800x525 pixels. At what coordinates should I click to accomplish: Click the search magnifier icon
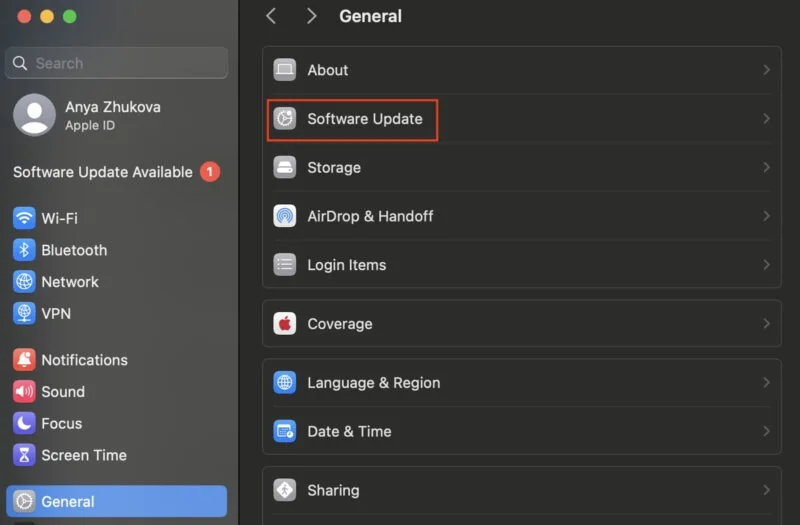[x=20, y=63]
